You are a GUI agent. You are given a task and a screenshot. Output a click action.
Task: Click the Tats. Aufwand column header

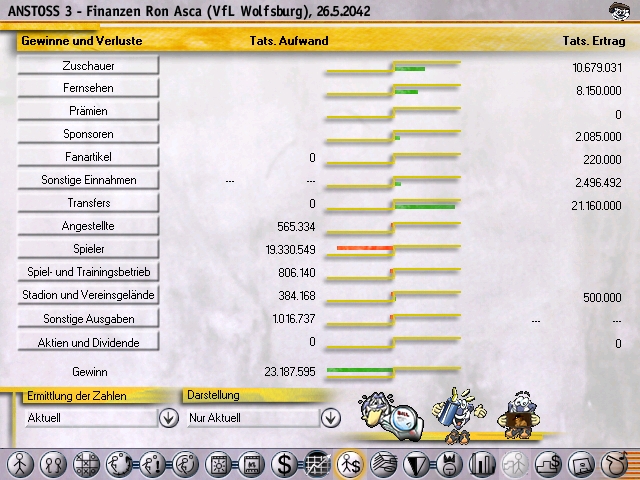[289, 41]
